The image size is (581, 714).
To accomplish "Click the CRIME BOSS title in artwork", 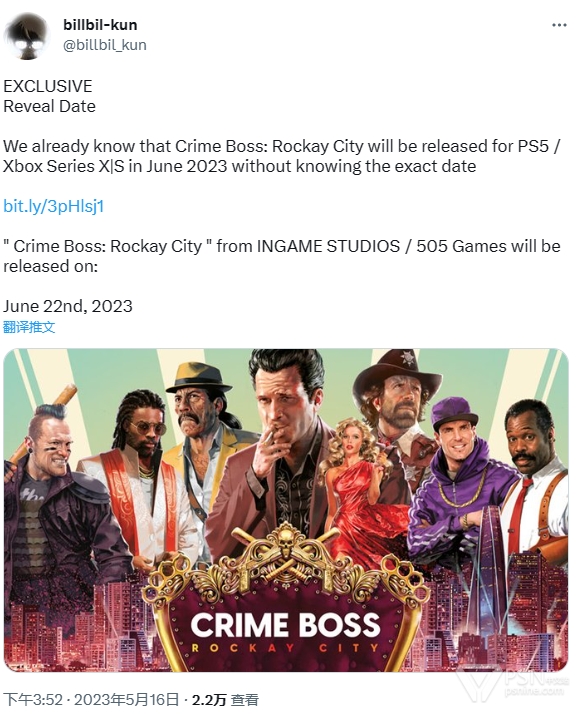I will 285,624.
